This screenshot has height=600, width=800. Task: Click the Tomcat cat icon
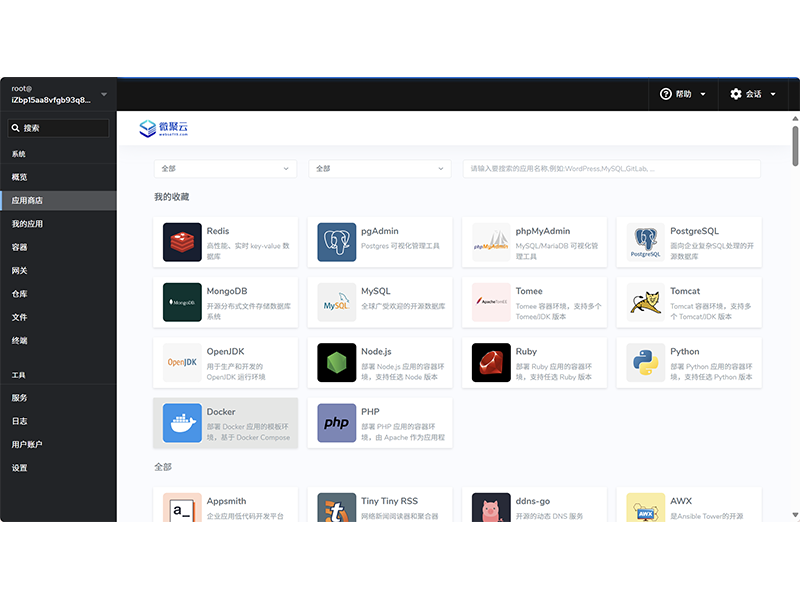click(646, 302)
